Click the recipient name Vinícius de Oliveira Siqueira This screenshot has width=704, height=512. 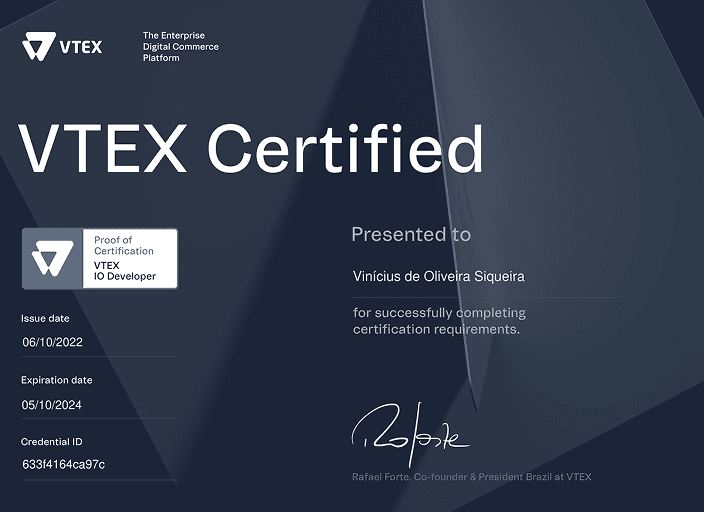(x=438, y=276)
